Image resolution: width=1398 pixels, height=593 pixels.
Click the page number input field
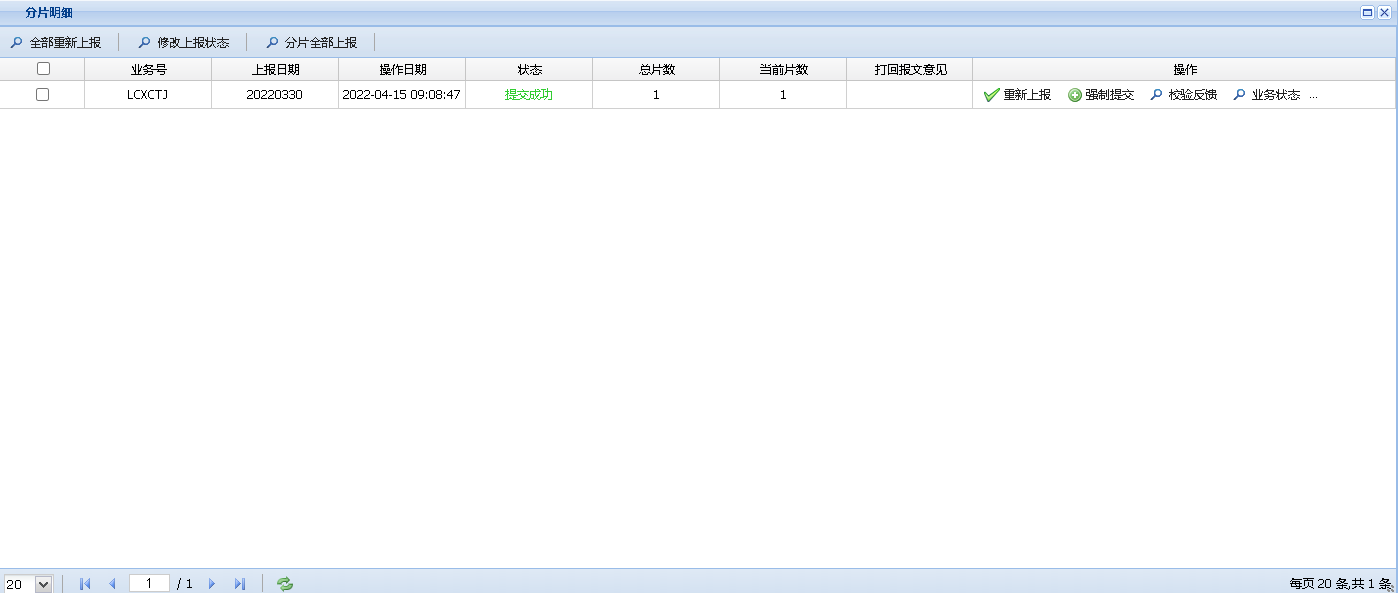(x=149, y=583)
